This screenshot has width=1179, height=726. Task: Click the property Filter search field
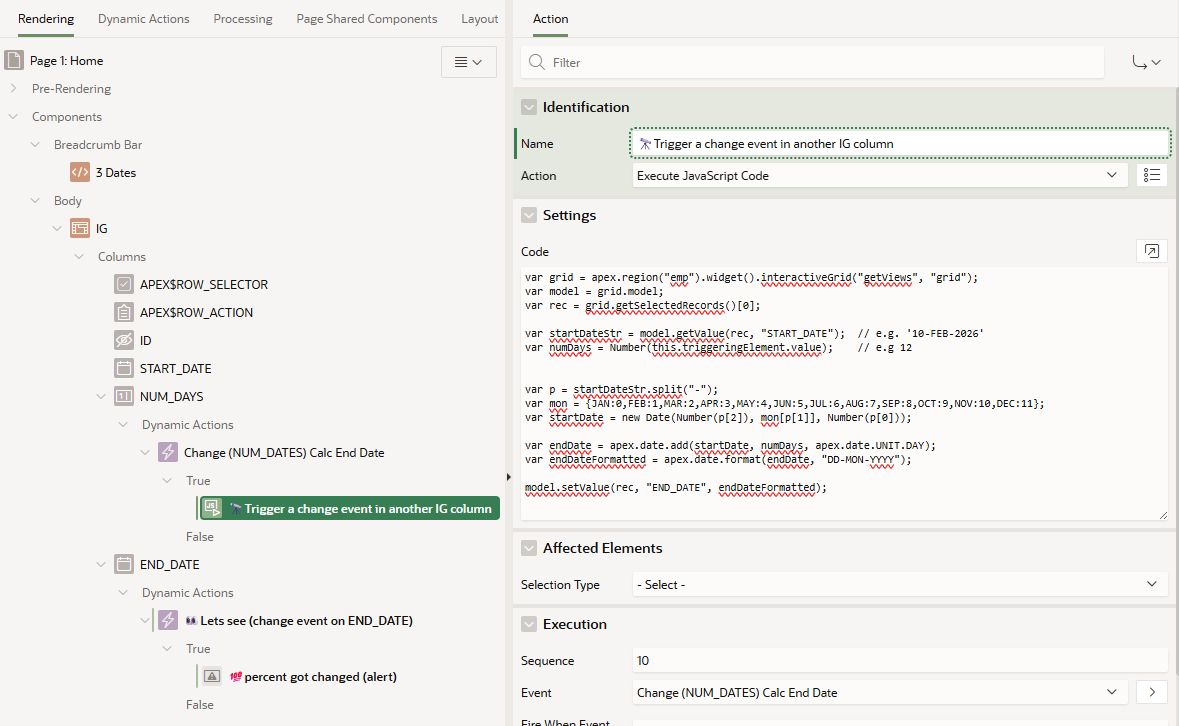[x=810, y=62]
